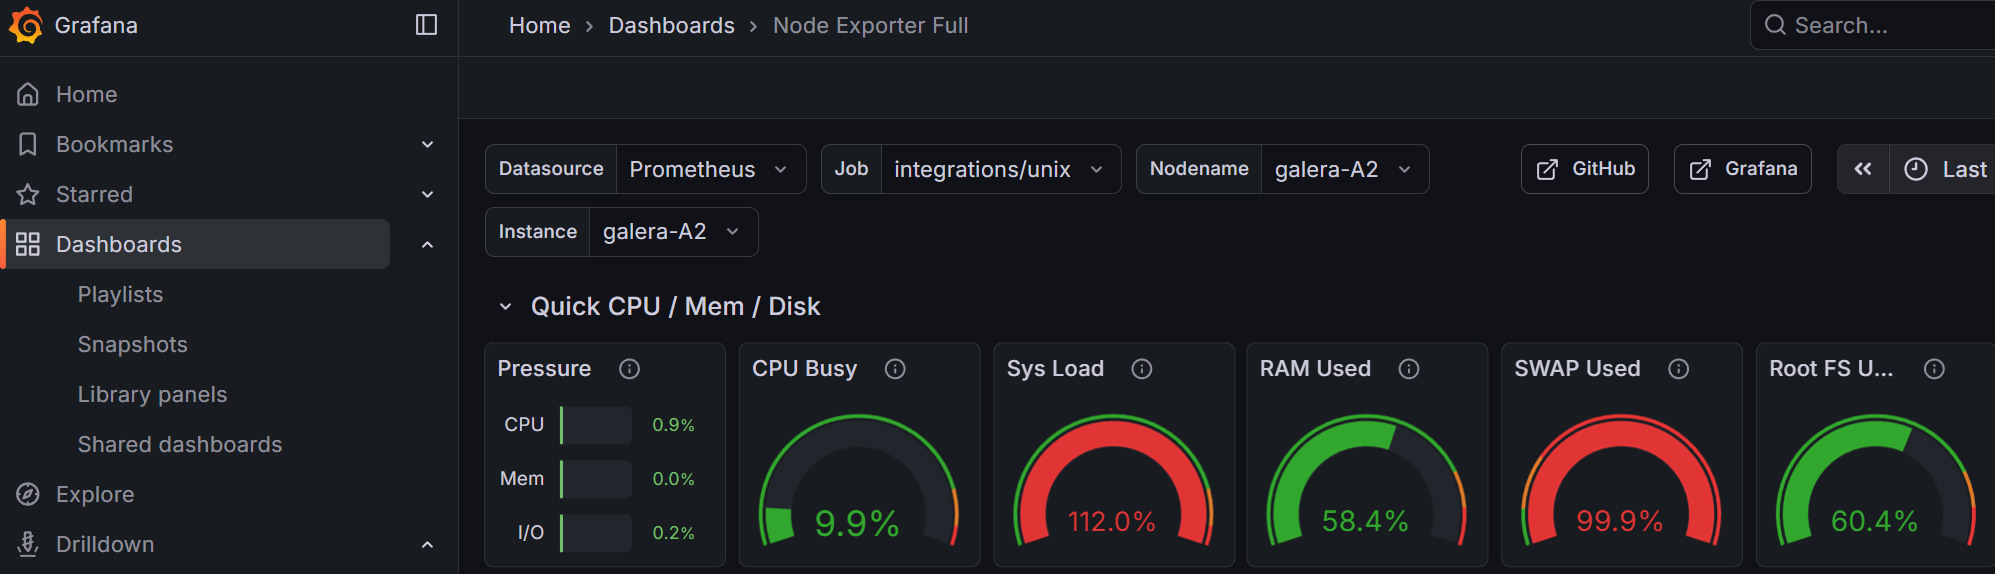Open Playlists under Dashboards
This screenshot has width=1995, height=574.
pyautogui.click(x=120, y=294)
